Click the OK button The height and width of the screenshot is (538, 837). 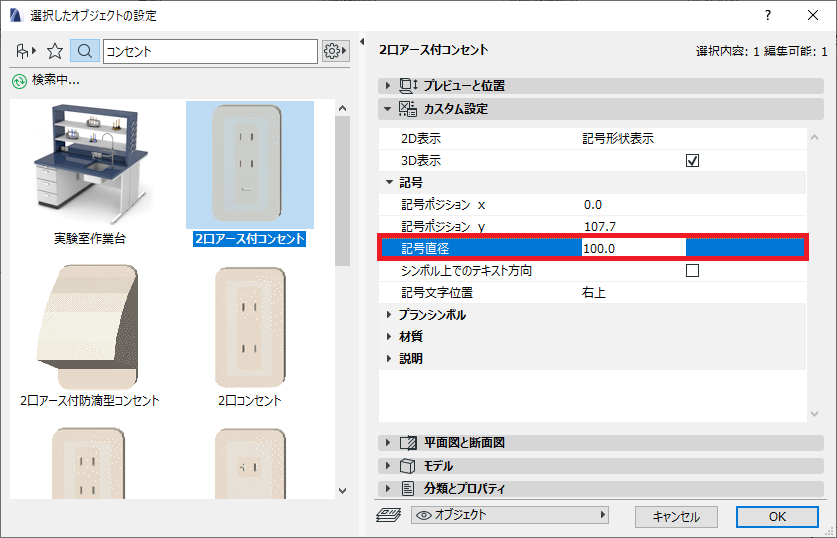pyautogui.click(x=777, y=517)
